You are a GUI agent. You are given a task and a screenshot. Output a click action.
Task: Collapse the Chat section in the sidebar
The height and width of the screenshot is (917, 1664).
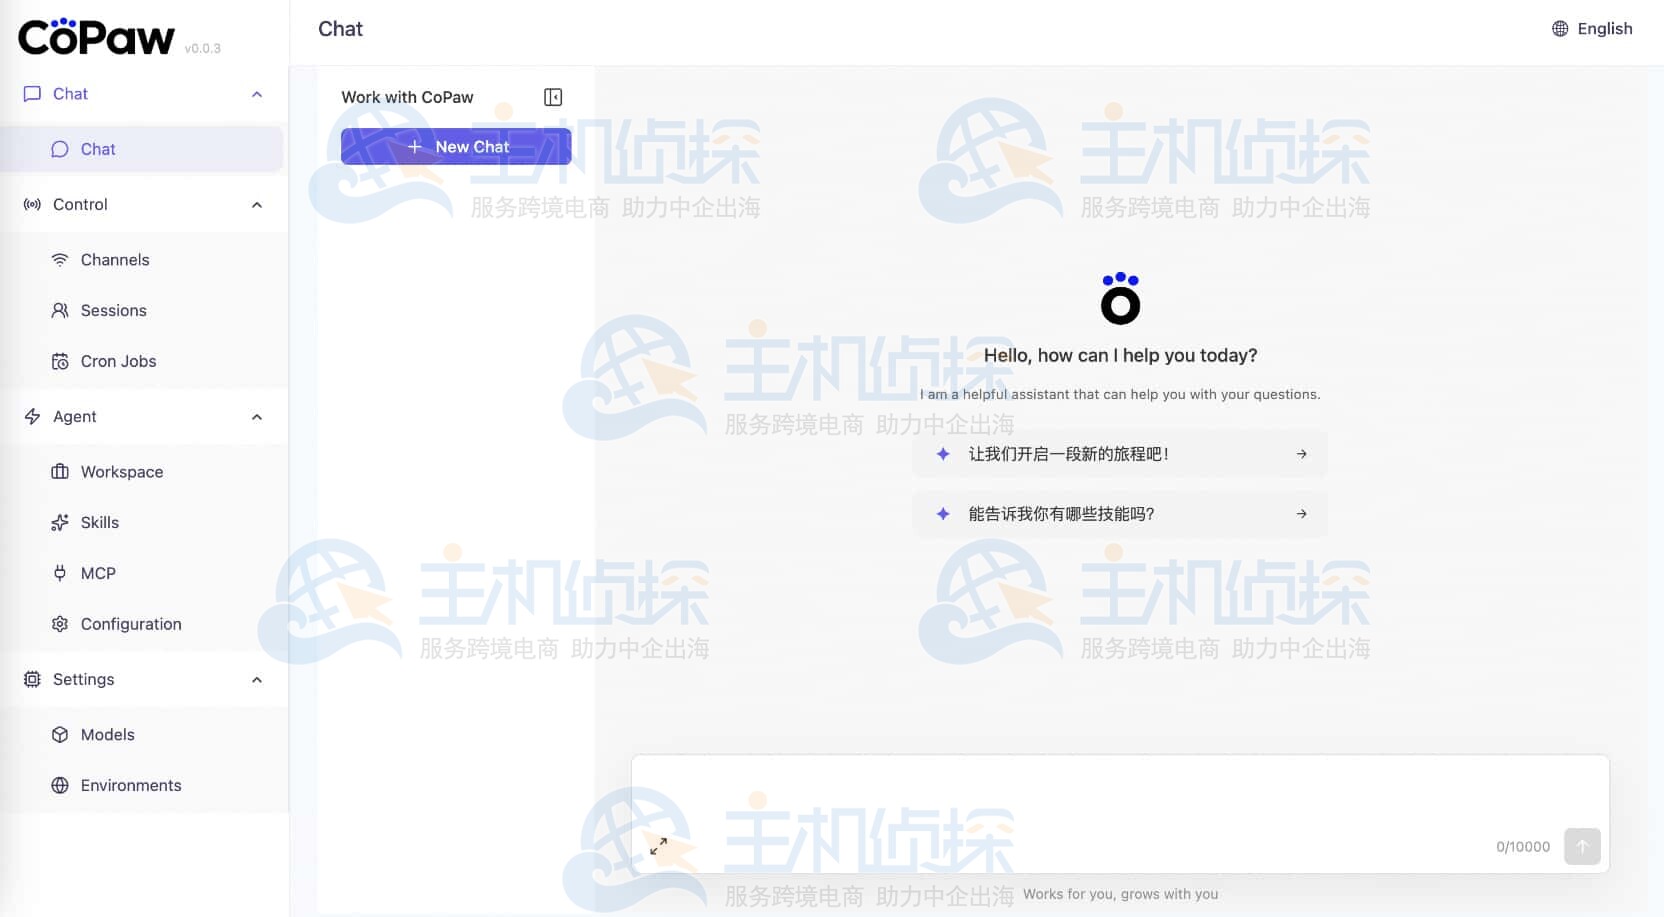point(257,93)
